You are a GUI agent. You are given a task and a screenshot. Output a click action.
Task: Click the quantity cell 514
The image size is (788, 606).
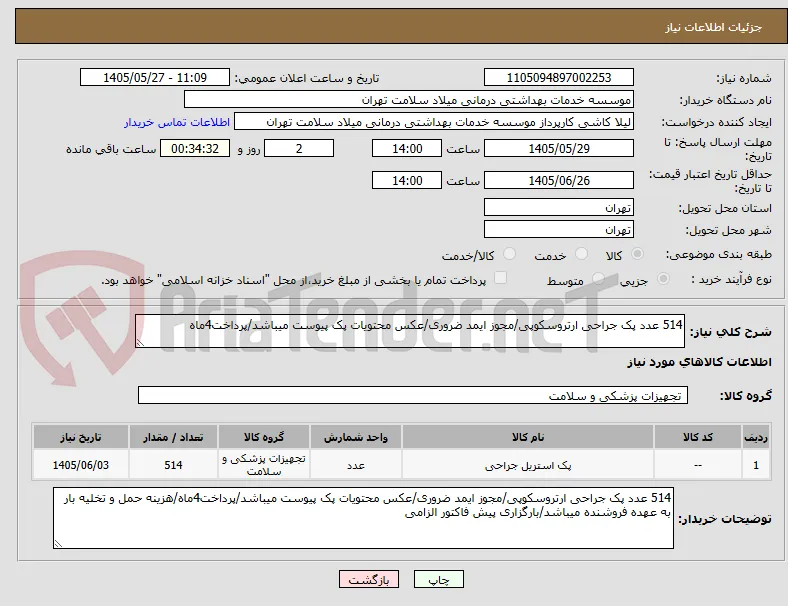coord(173,465)
